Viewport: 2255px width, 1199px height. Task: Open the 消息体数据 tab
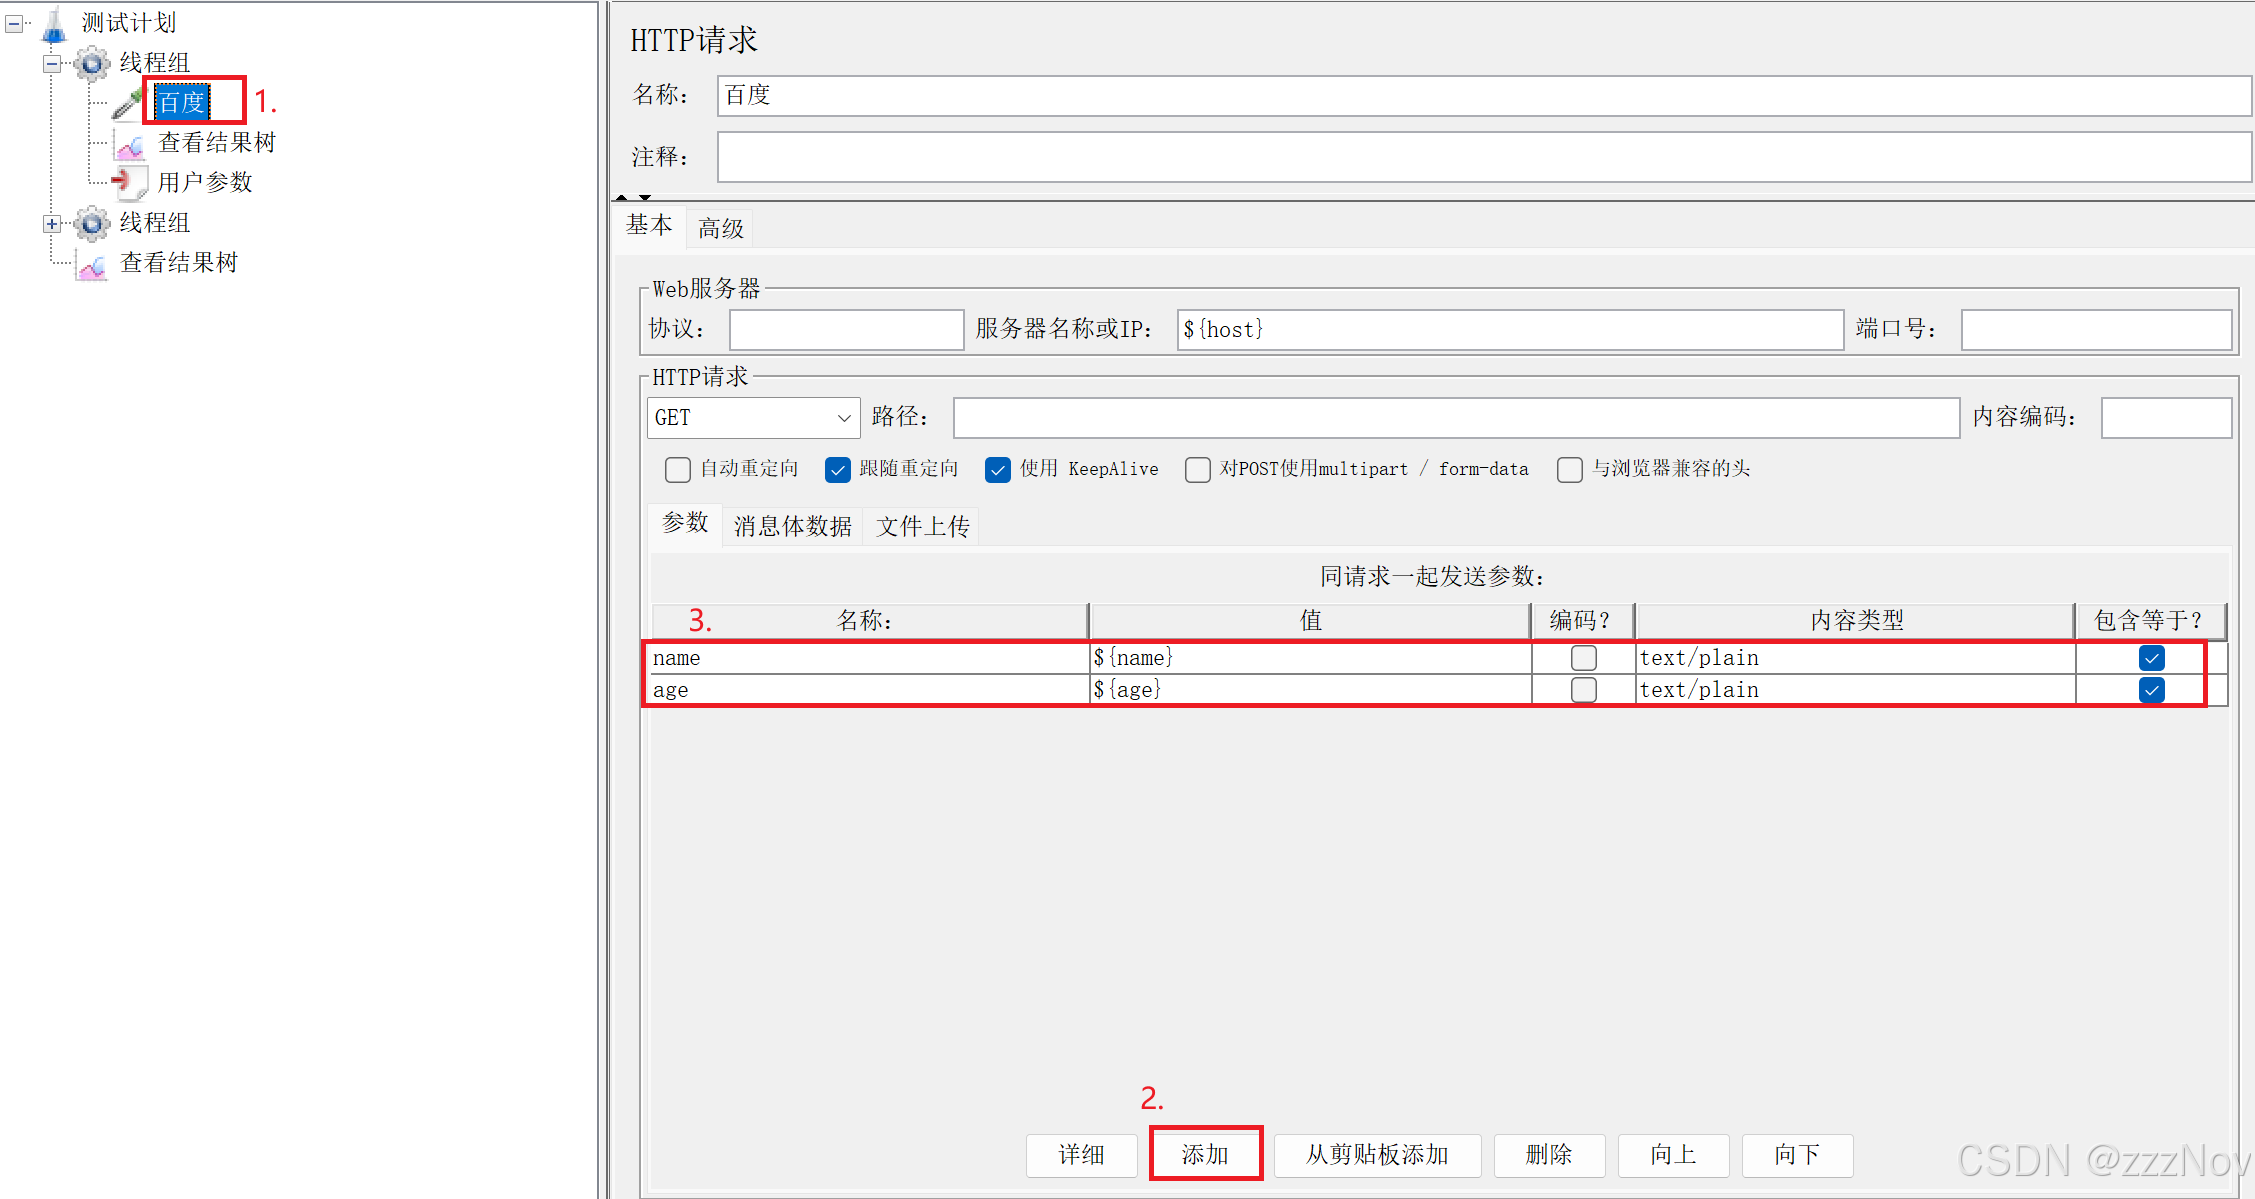click(792, 526)
